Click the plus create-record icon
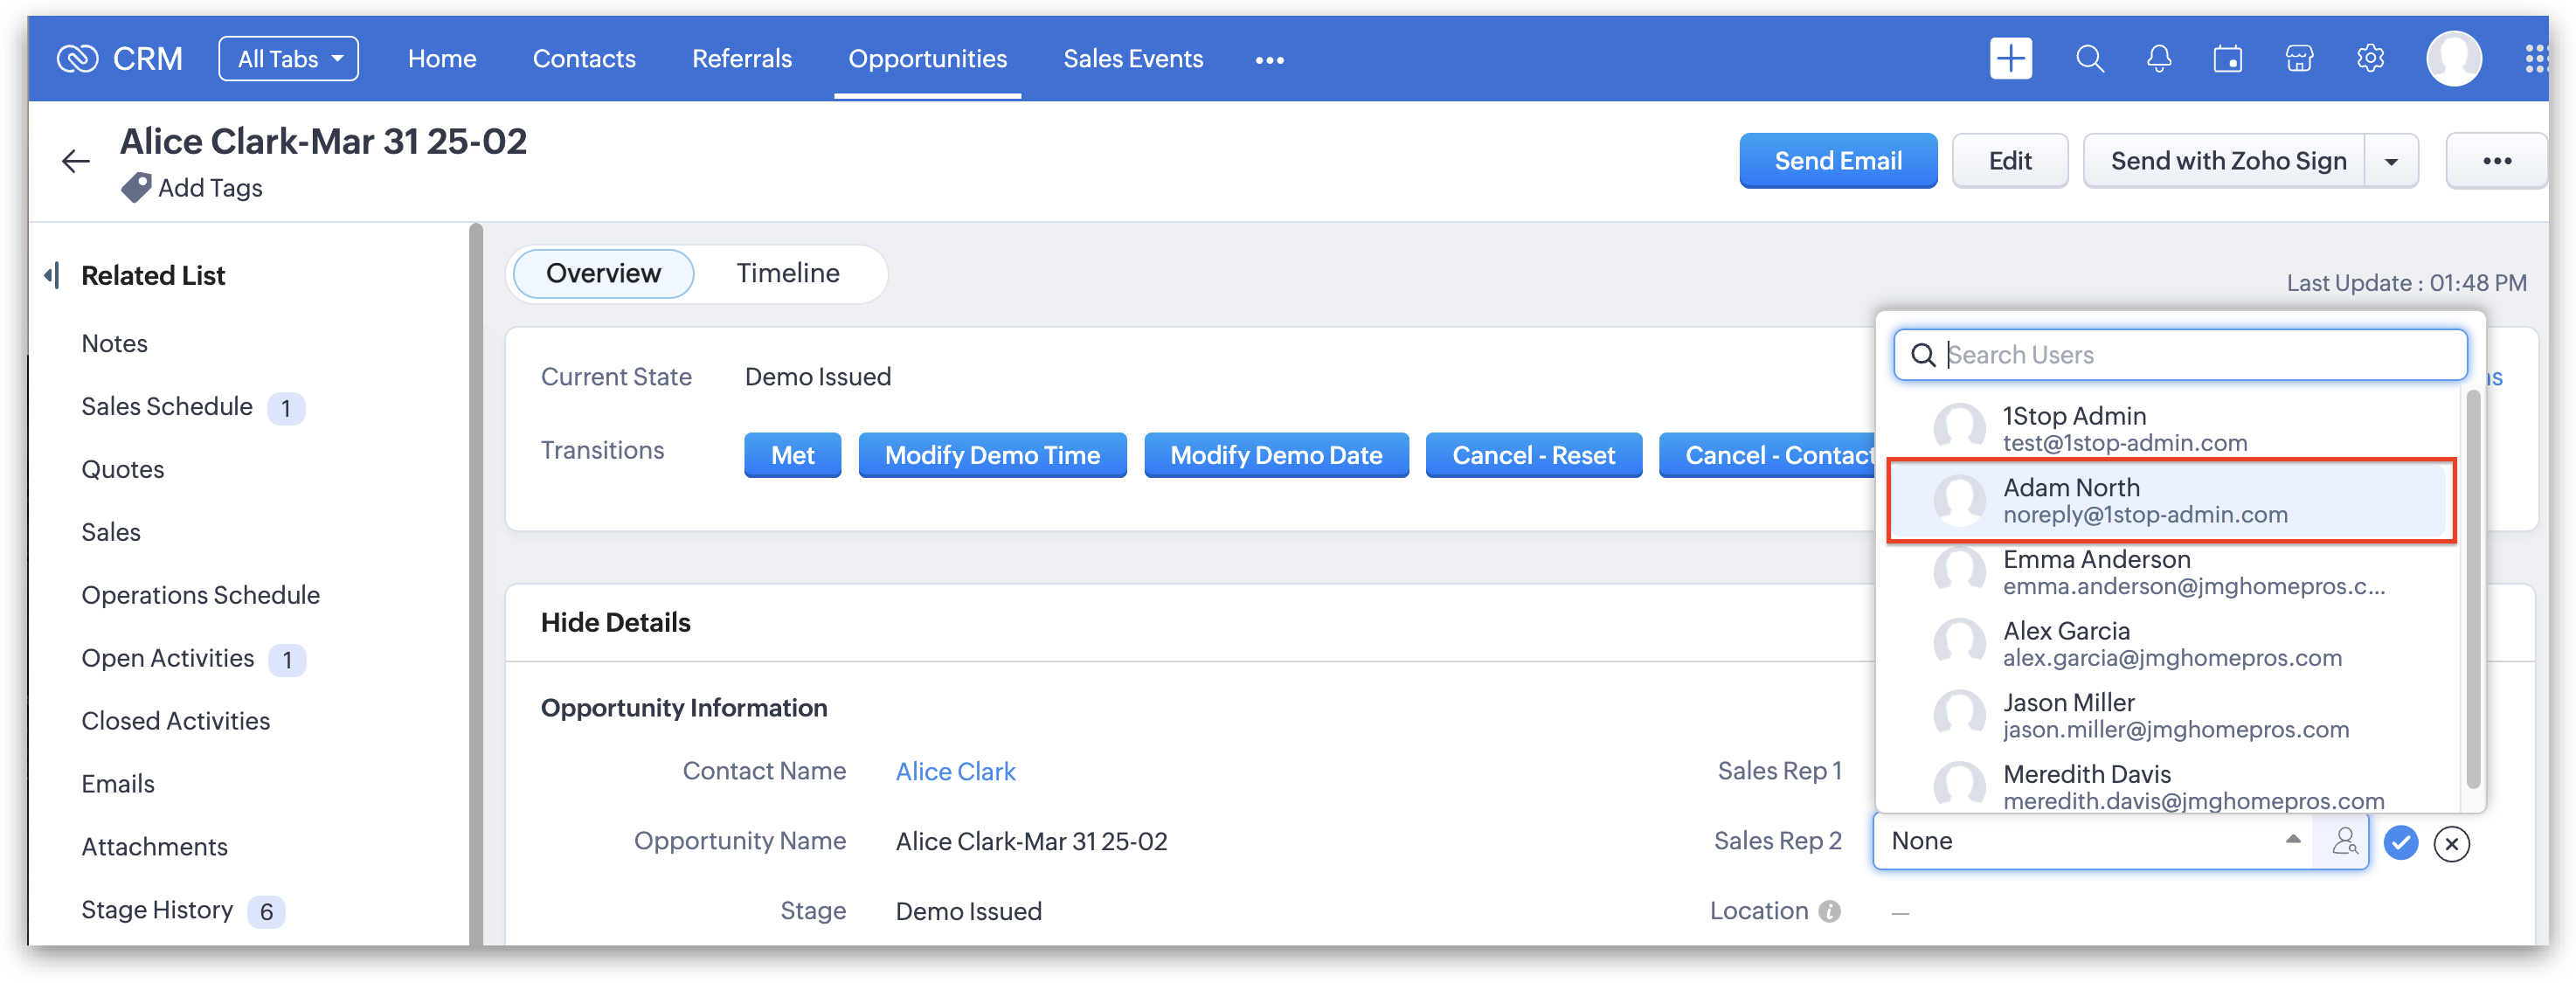Screen dimensions: 2576x983 pos(2010,59)
